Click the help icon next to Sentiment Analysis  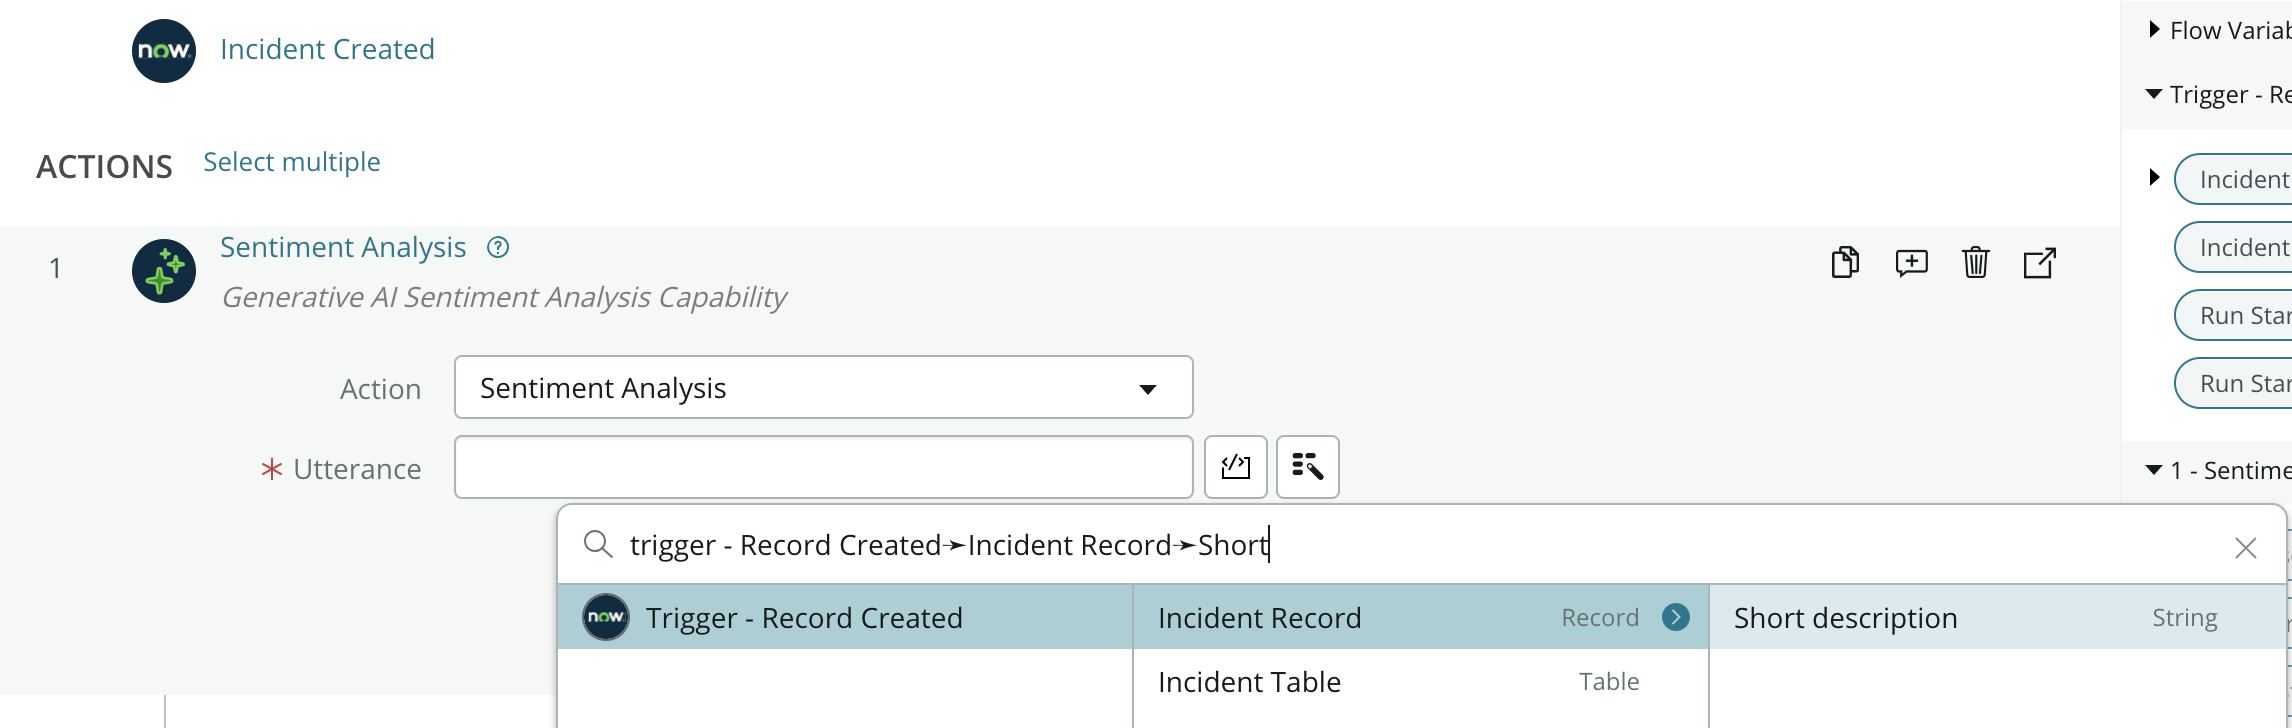(x=498, y=248)
